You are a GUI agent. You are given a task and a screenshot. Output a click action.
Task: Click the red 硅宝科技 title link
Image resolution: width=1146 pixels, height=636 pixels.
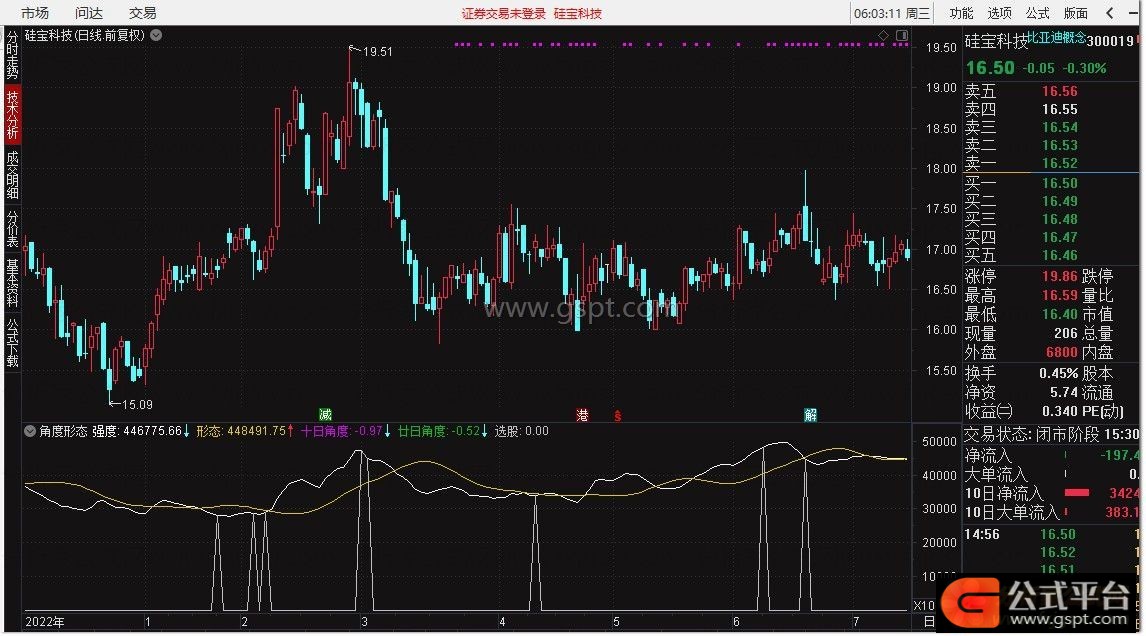click(577, 14)
